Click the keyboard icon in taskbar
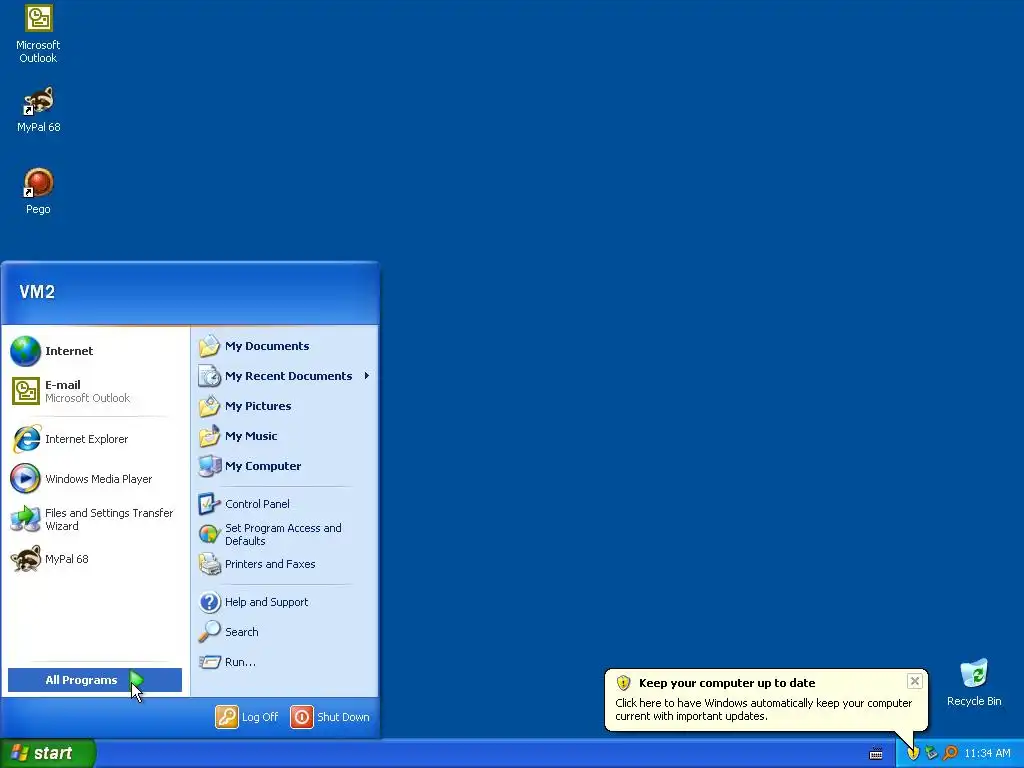The height and width of the screenshot is (768, 1024). [x=876, y=754]
